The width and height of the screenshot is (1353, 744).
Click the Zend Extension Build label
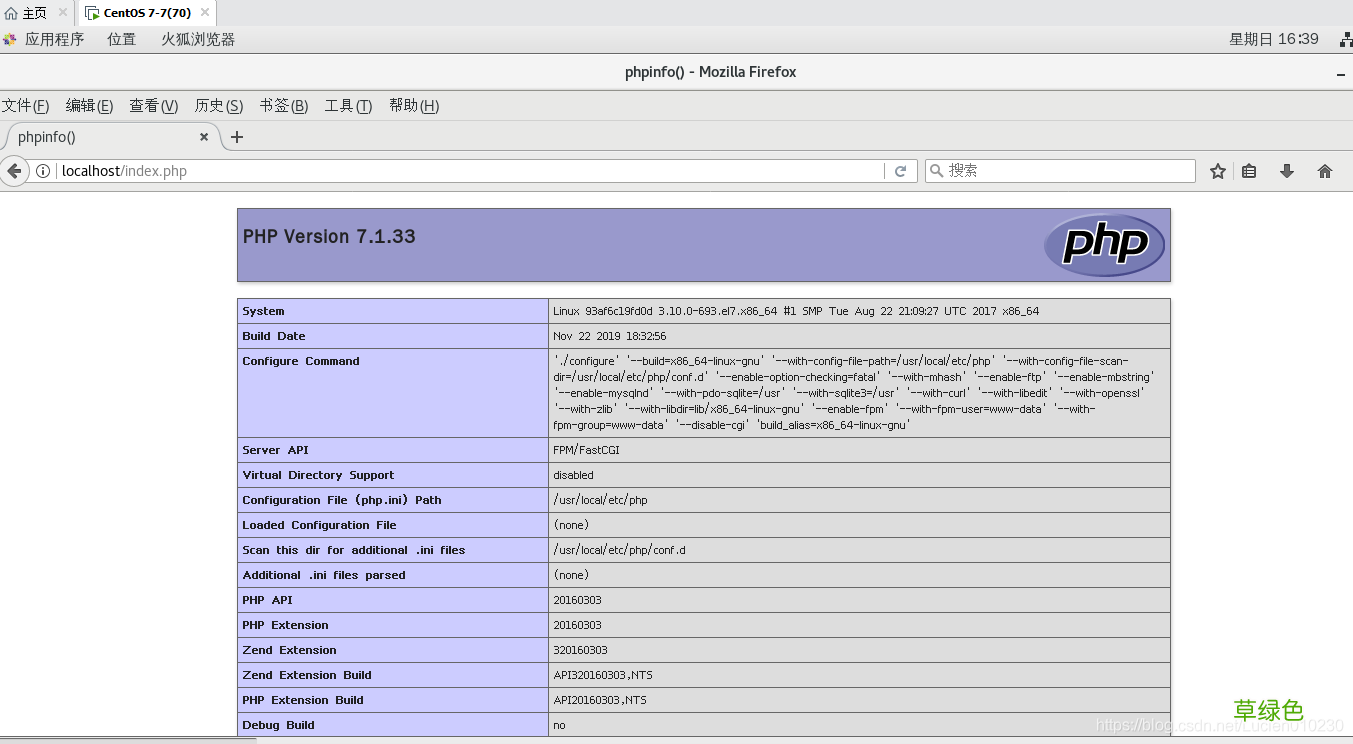[x=307, y=675]
